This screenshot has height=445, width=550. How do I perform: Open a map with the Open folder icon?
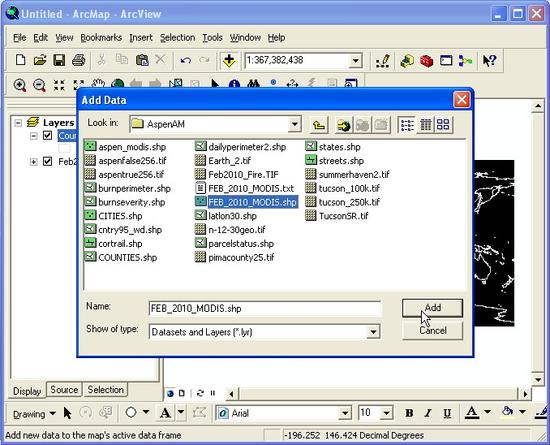pyautogui.click(x=40, y=60)
